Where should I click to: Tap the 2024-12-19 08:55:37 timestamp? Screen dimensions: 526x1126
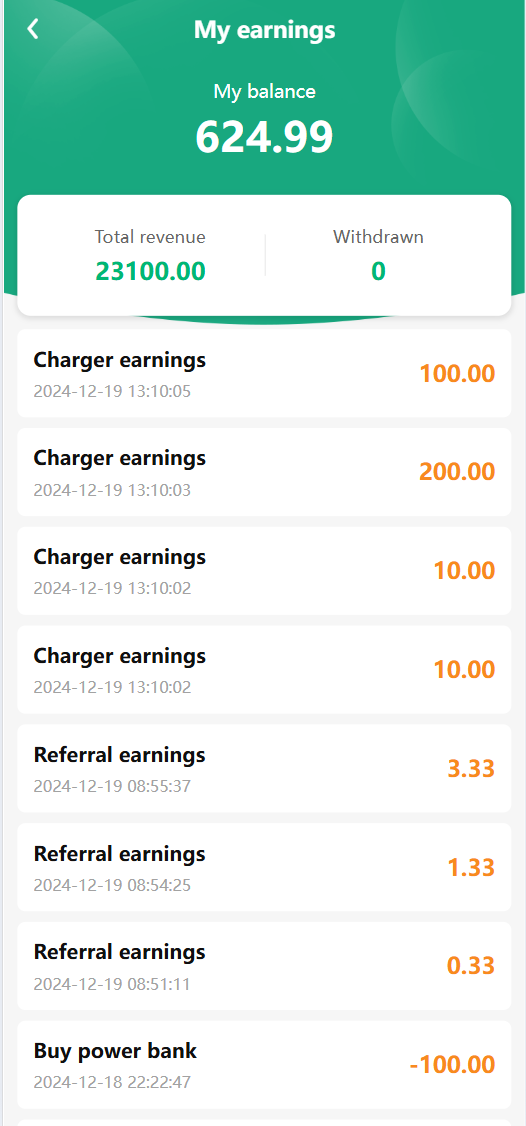click(112, 786)
